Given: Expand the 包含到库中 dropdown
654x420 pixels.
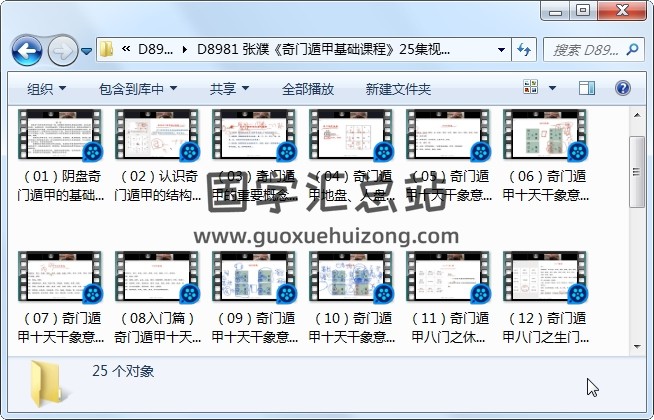Looking at the screenshot, I should click(137, 89).
